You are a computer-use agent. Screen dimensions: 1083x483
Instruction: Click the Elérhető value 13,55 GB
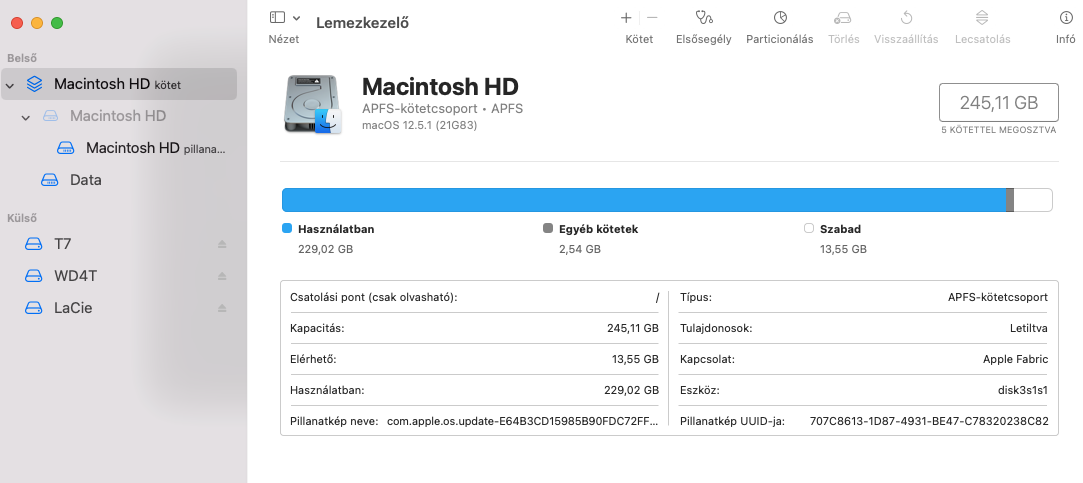(x=635, y=359)
